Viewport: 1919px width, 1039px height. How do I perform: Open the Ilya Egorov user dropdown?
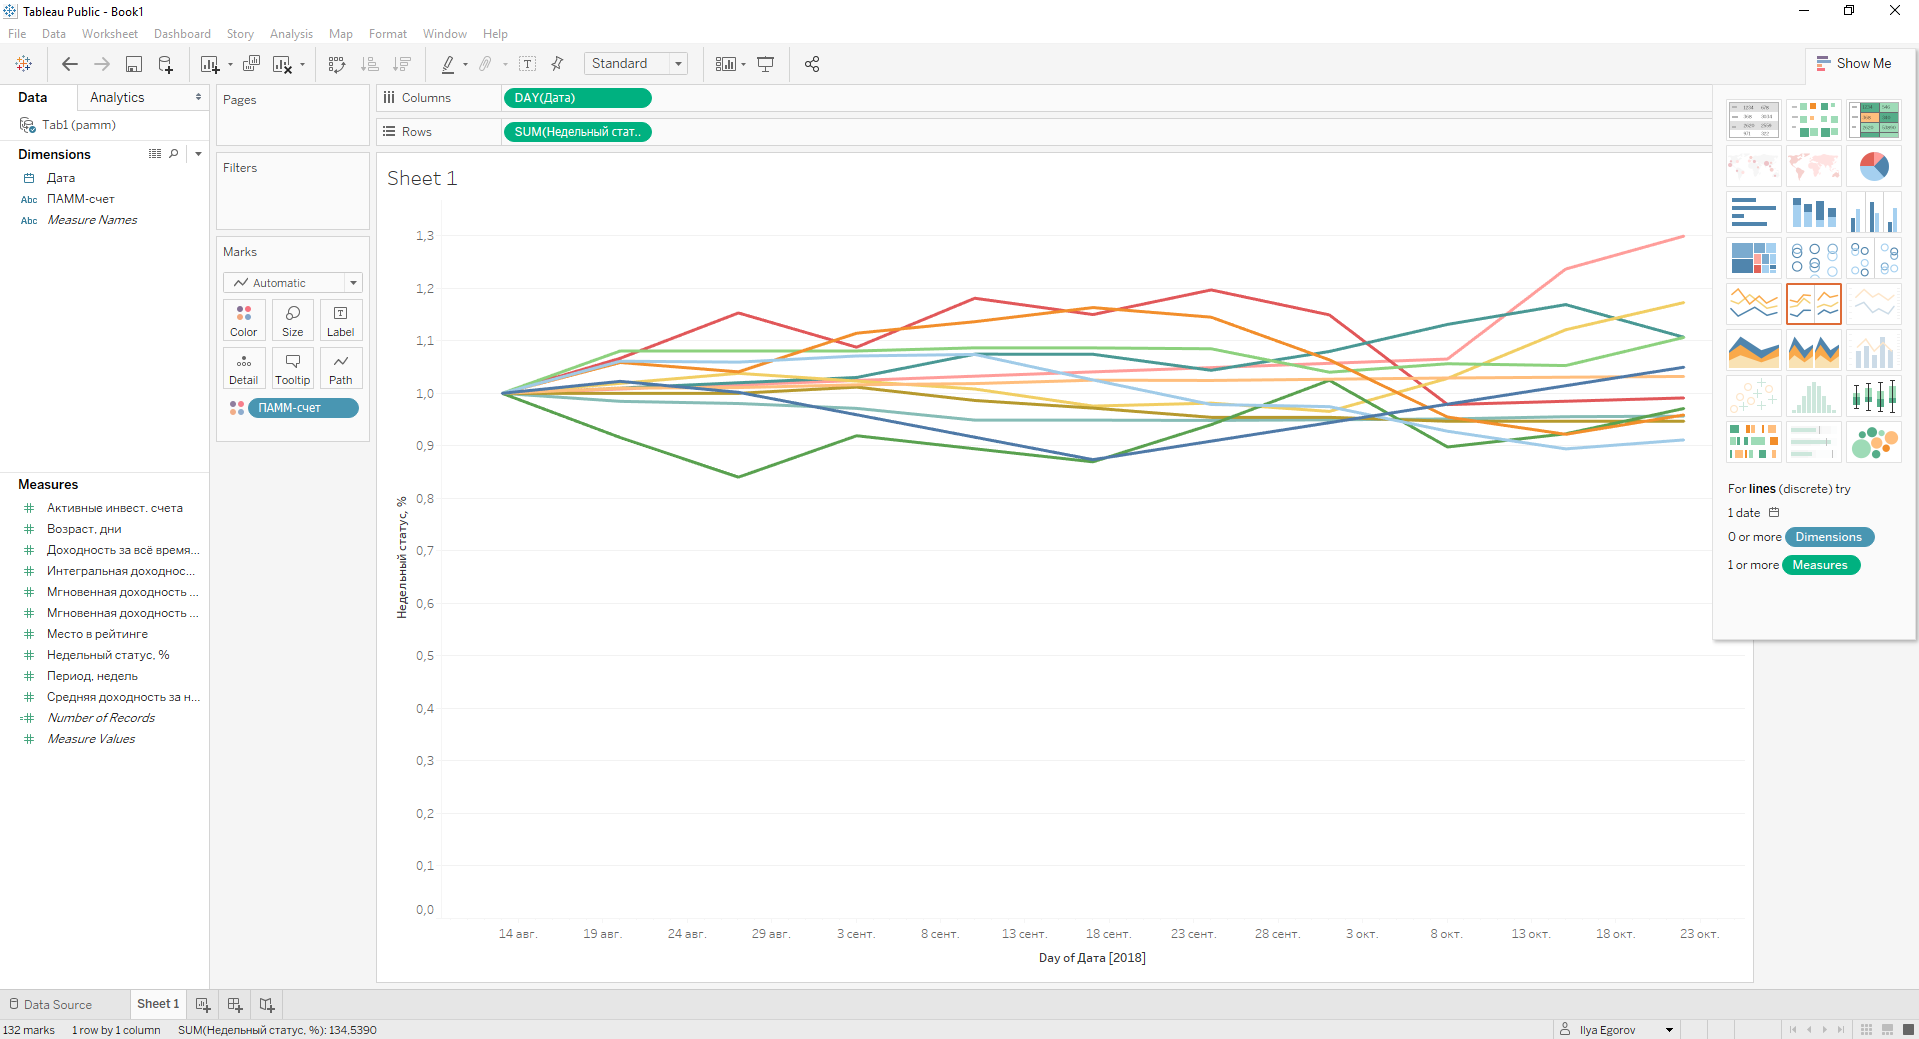click(x=1669, y=1030)
